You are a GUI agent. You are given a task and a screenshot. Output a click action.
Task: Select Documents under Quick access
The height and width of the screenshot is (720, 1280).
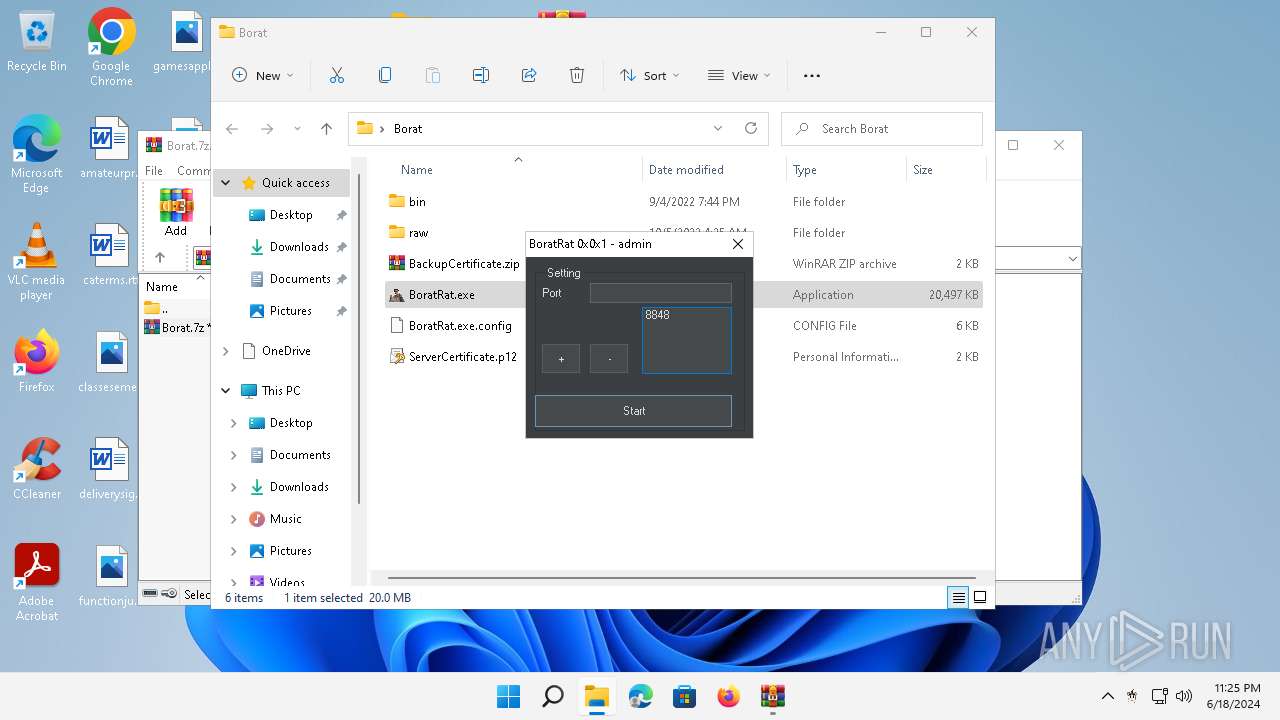point(300,279)
